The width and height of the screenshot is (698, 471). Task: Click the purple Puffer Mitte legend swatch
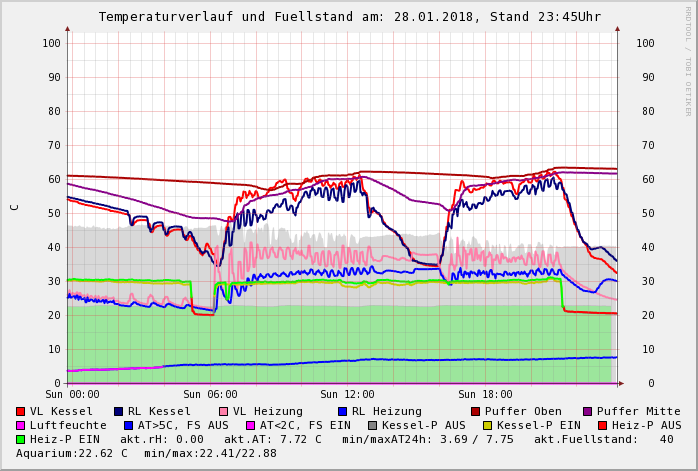coord(588,411)
